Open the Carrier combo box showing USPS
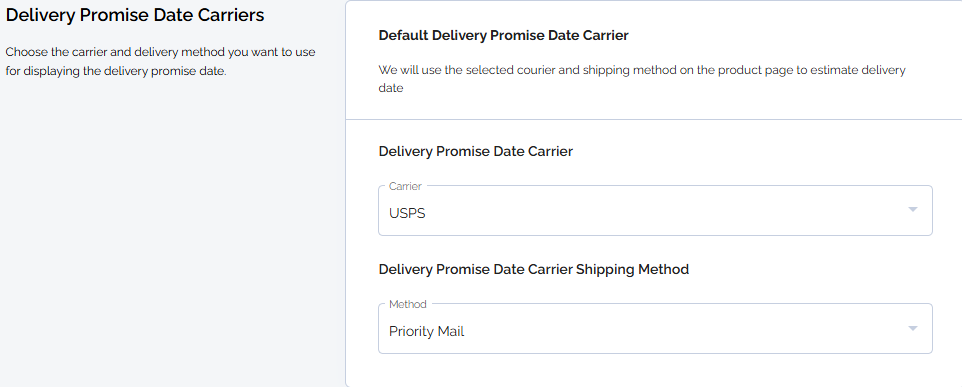The width and height of the screenshot is (962, 387). coord(655,210)
